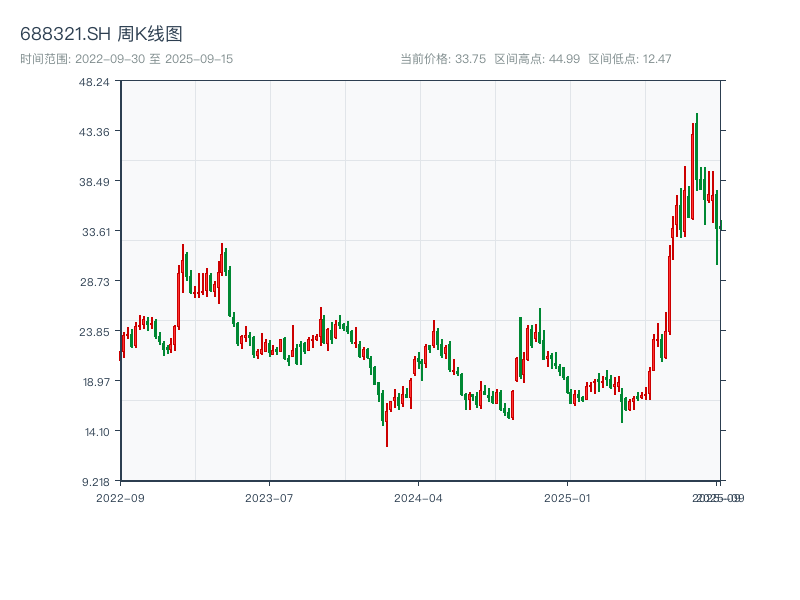Click the y-axis label 33.61
This screenshot has width=800, height=600.
click(x=96, y=232)
